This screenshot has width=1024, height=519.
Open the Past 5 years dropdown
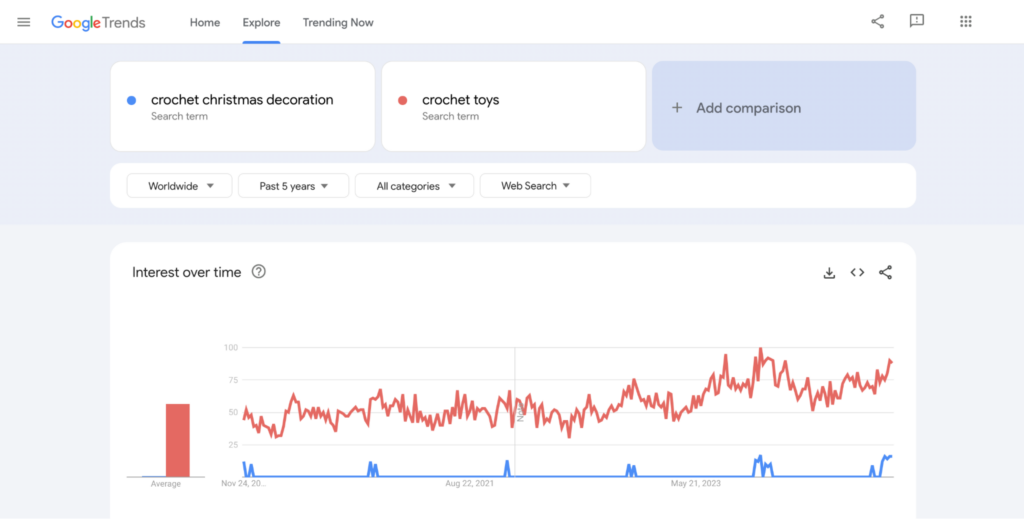click(x=293, y=186)
